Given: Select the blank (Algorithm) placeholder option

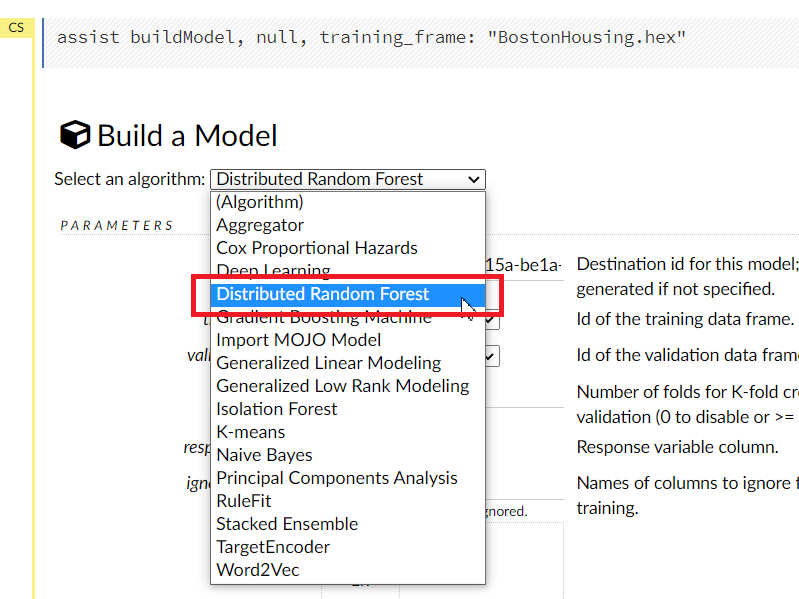Looking at the screenshot, I should pos(259,202).
